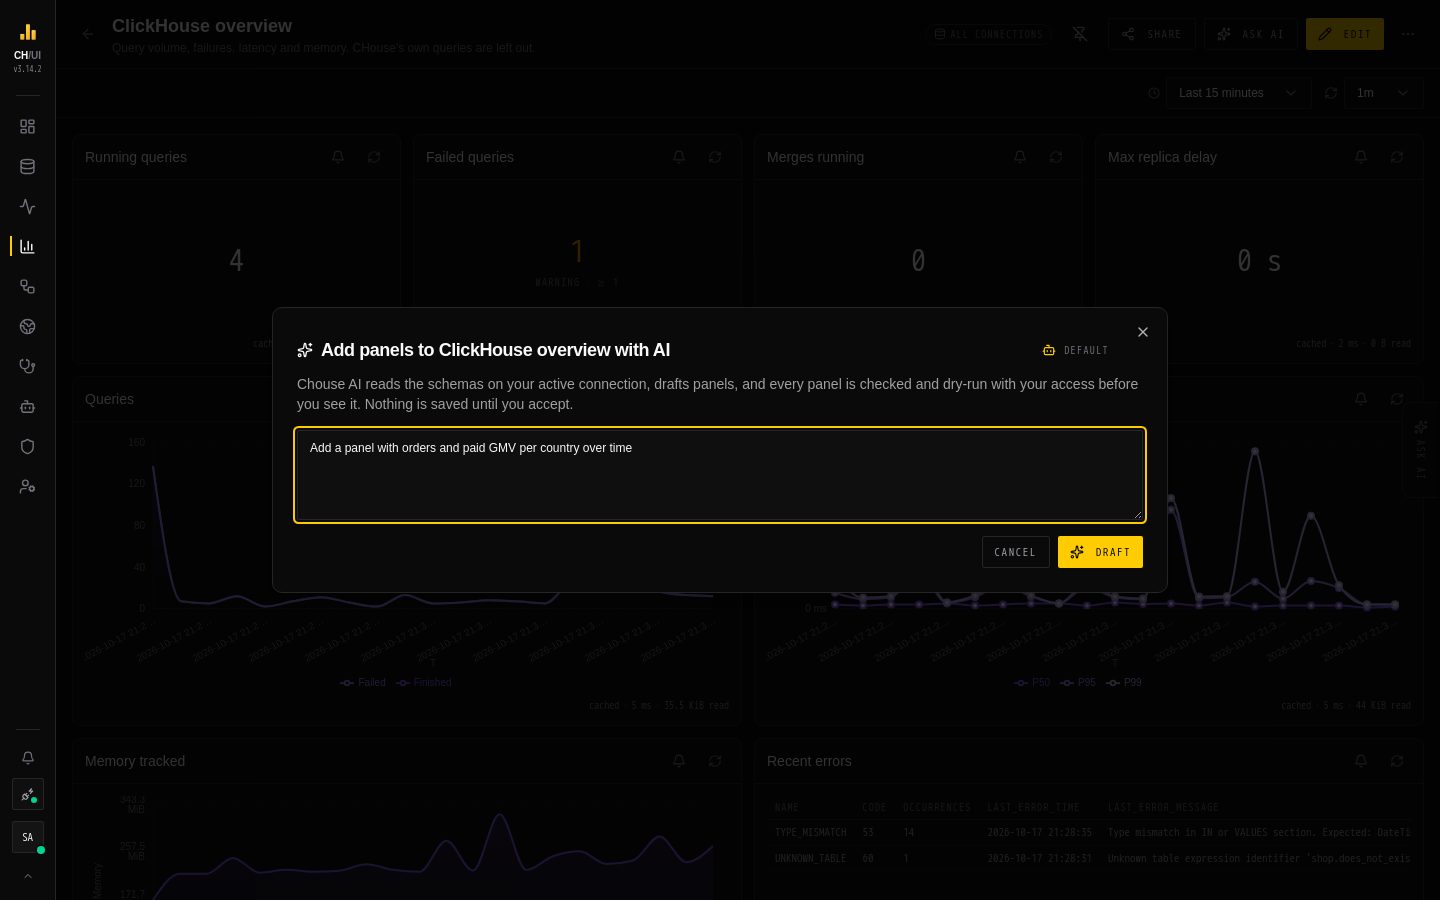The image size is (1440, 900).
Task: Toggle the Failed series in legend
Action: pos(363,682)
